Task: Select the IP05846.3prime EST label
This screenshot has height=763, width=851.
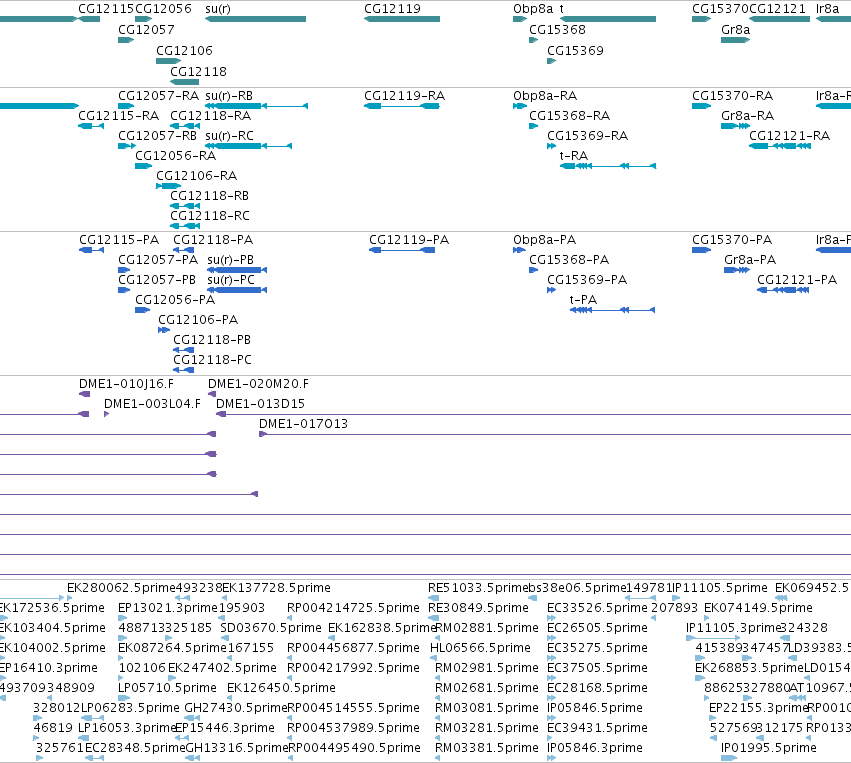Action: tap(595, 748)
